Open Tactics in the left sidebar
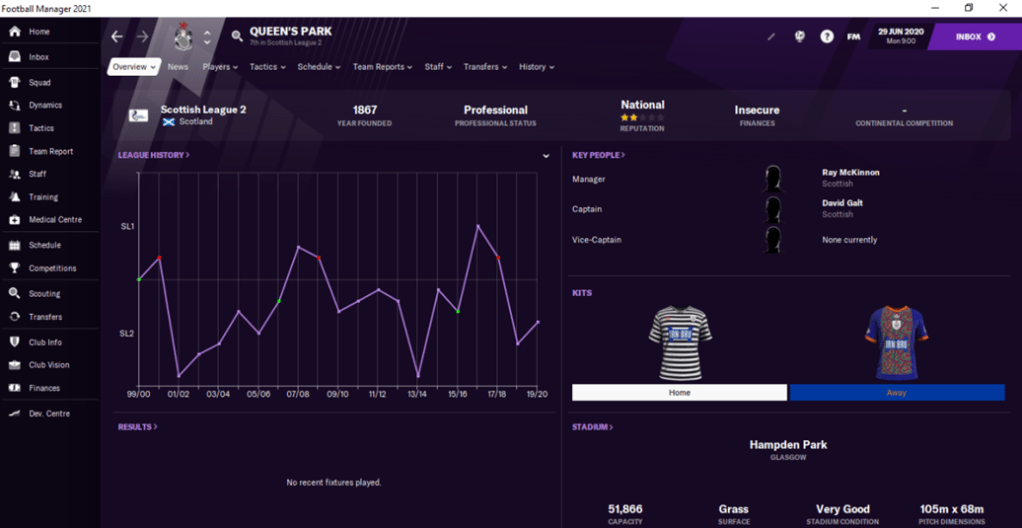 [41, 128]
